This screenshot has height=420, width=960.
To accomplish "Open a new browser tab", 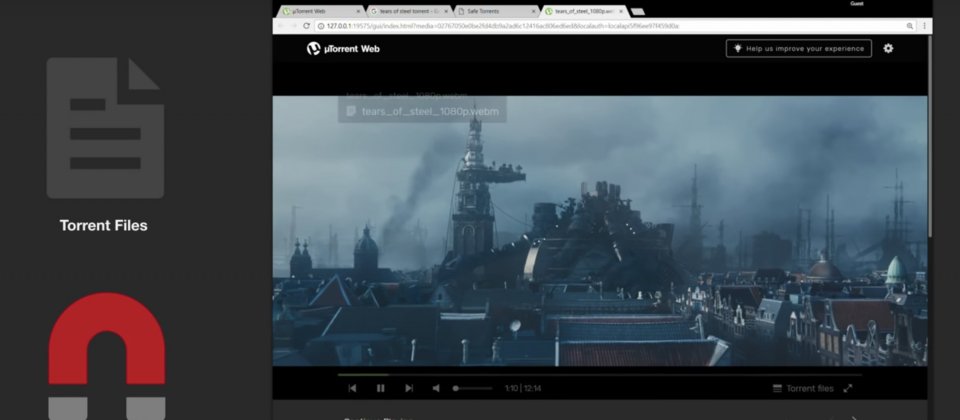I will pos(637,12).
